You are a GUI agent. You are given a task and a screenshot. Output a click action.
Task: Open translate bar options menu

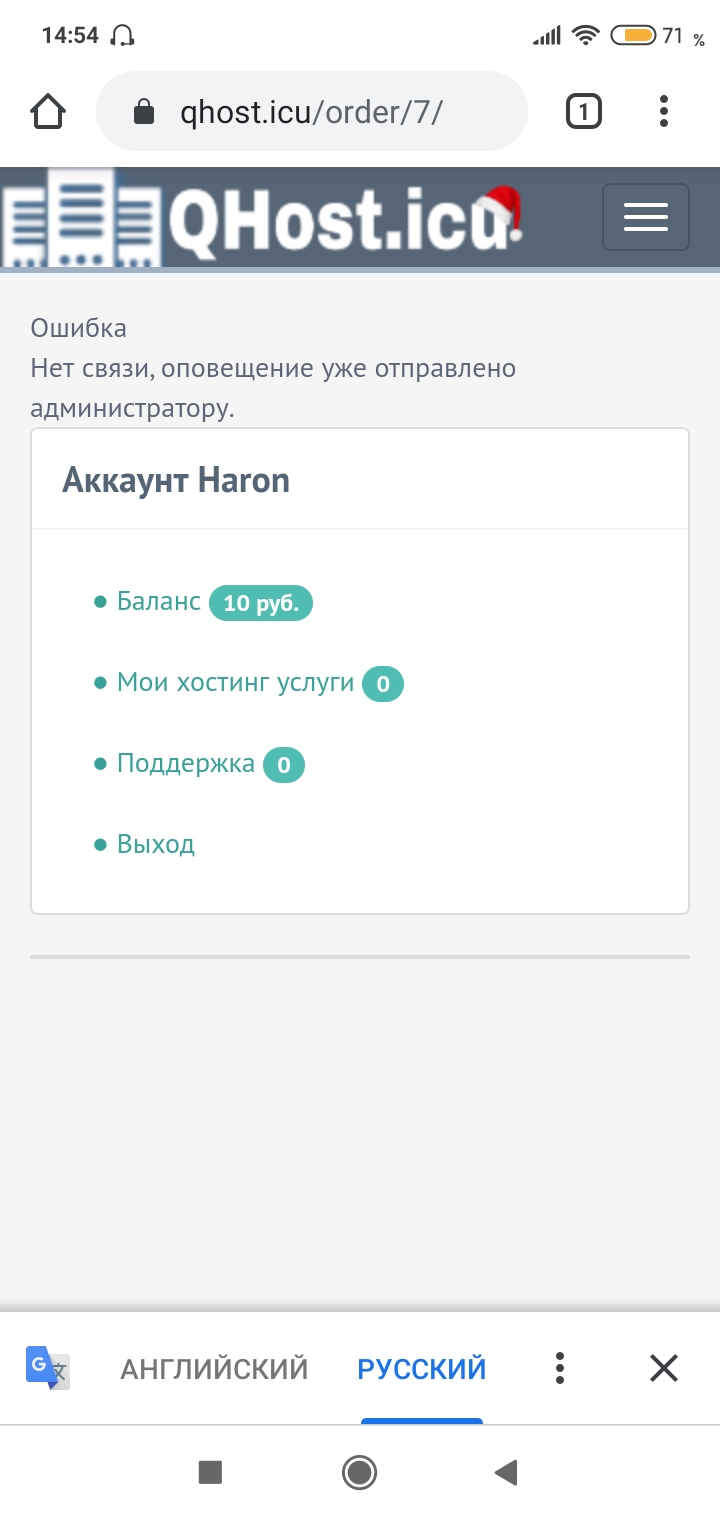(x=560, y=1368)
